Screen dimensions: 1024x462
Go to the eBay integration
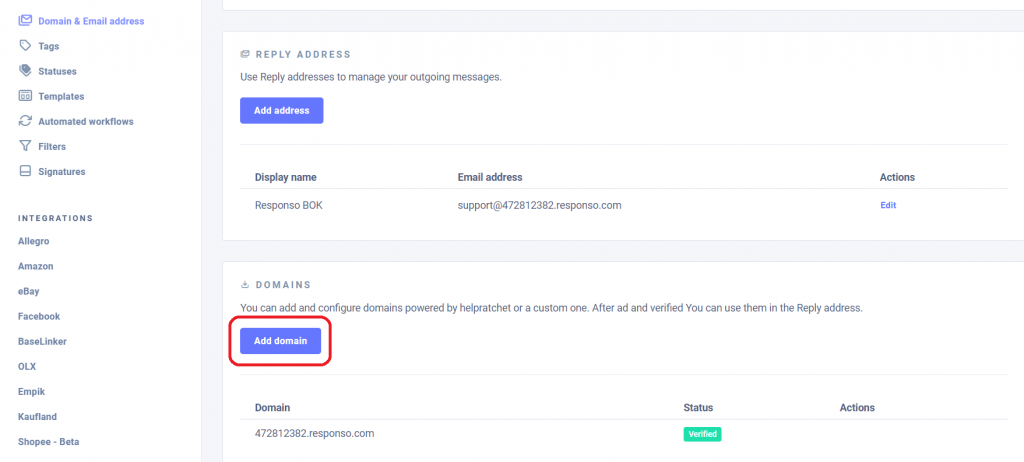[30, 291]
